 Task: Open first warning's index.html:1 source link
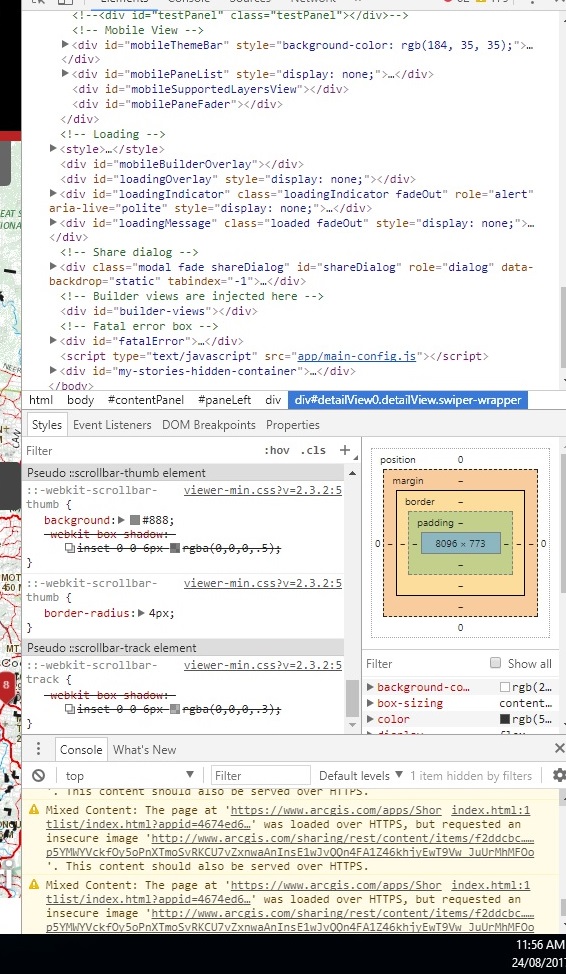[x=491, y=810]
